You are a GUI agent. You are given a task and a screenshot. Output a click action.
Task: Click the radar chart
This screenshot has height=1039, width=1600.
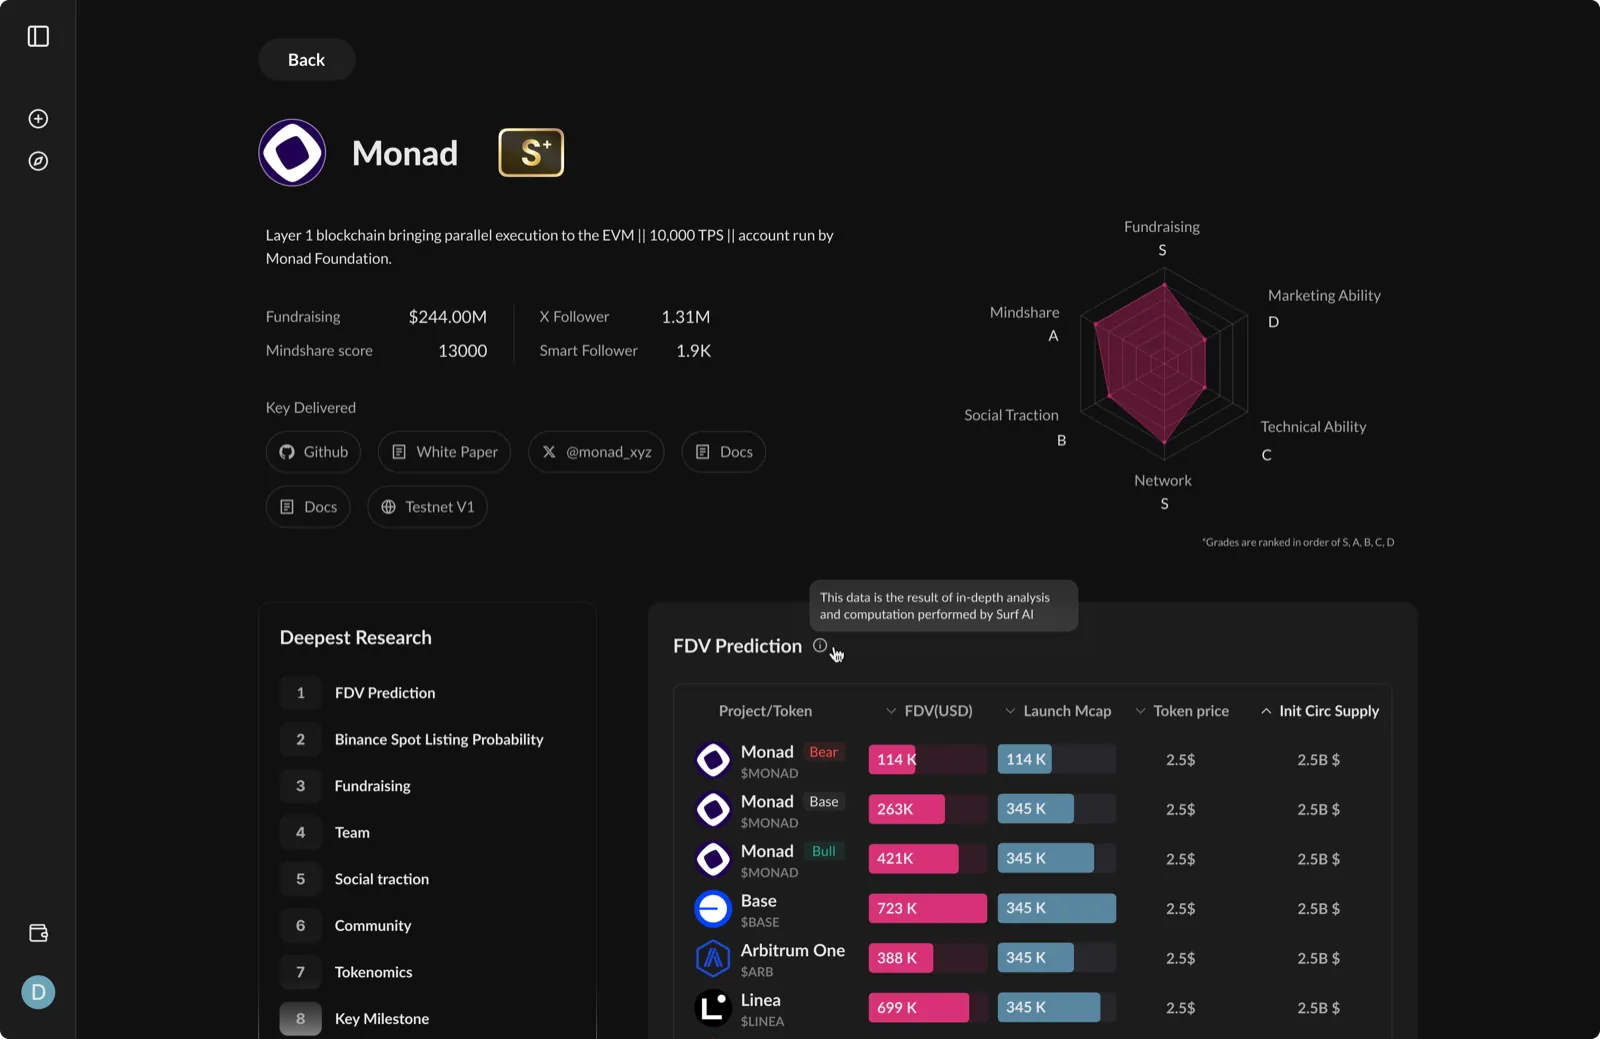pos(1164,363)
